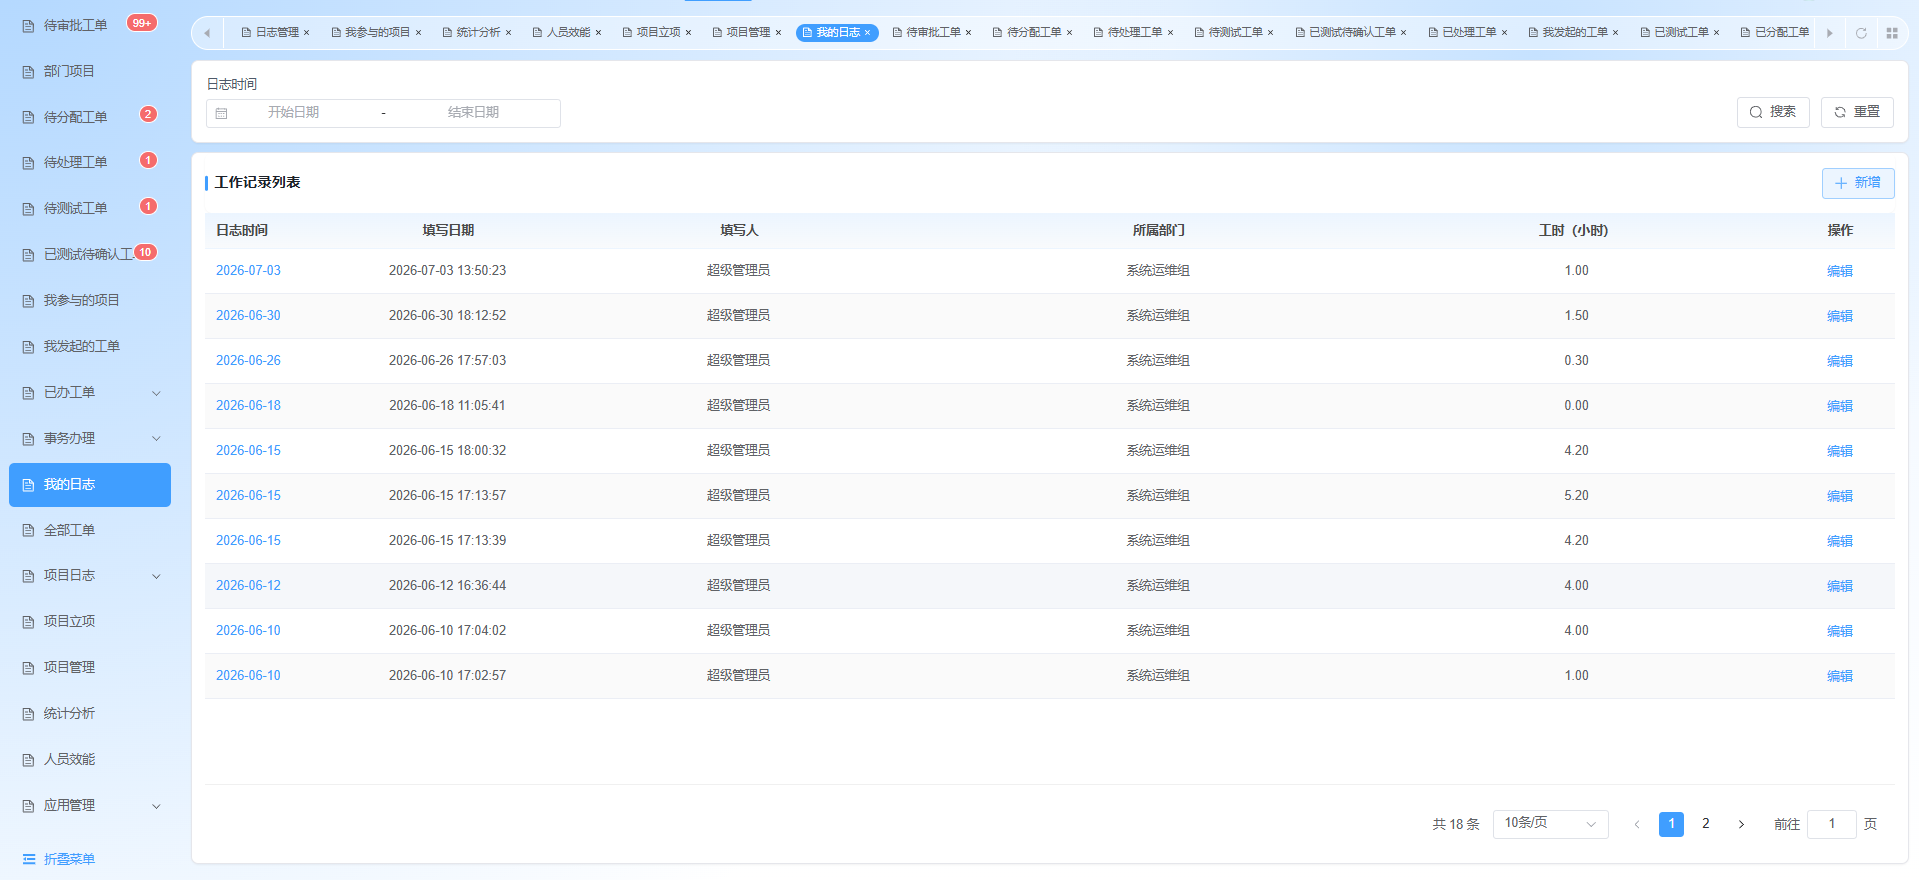
Task: Click the document icon beside 部门项目
Action: (x=29, y=72)
